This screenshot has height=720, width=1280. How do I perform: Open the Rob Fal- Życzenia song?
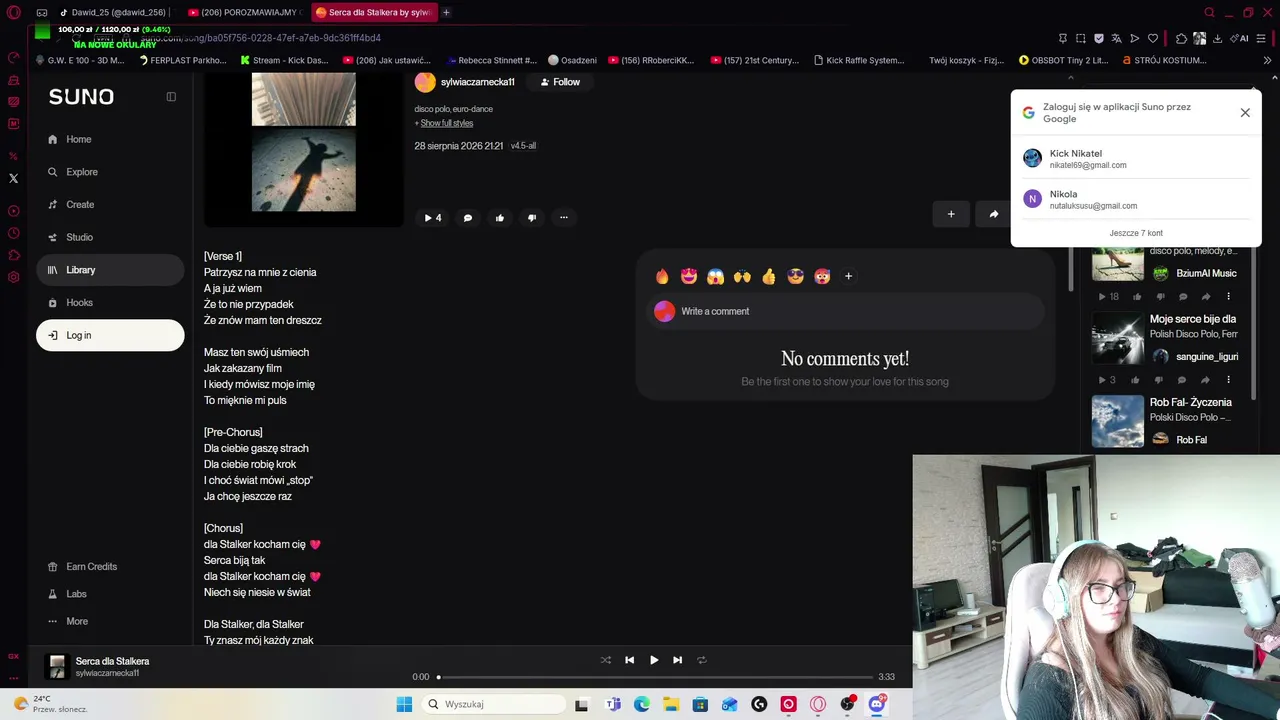pyautogui.click(x=1191, y=402)
